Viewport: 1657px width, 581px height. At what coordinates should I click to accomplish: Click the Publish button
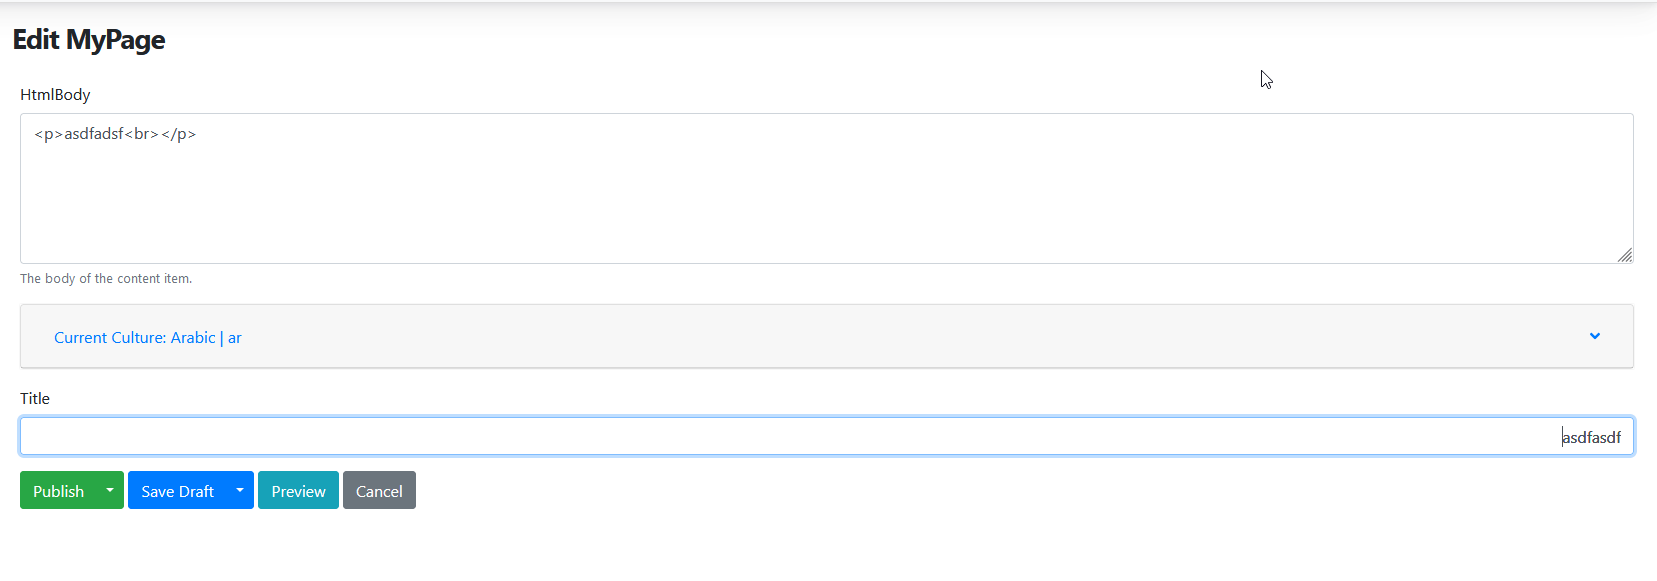(57, 490)
